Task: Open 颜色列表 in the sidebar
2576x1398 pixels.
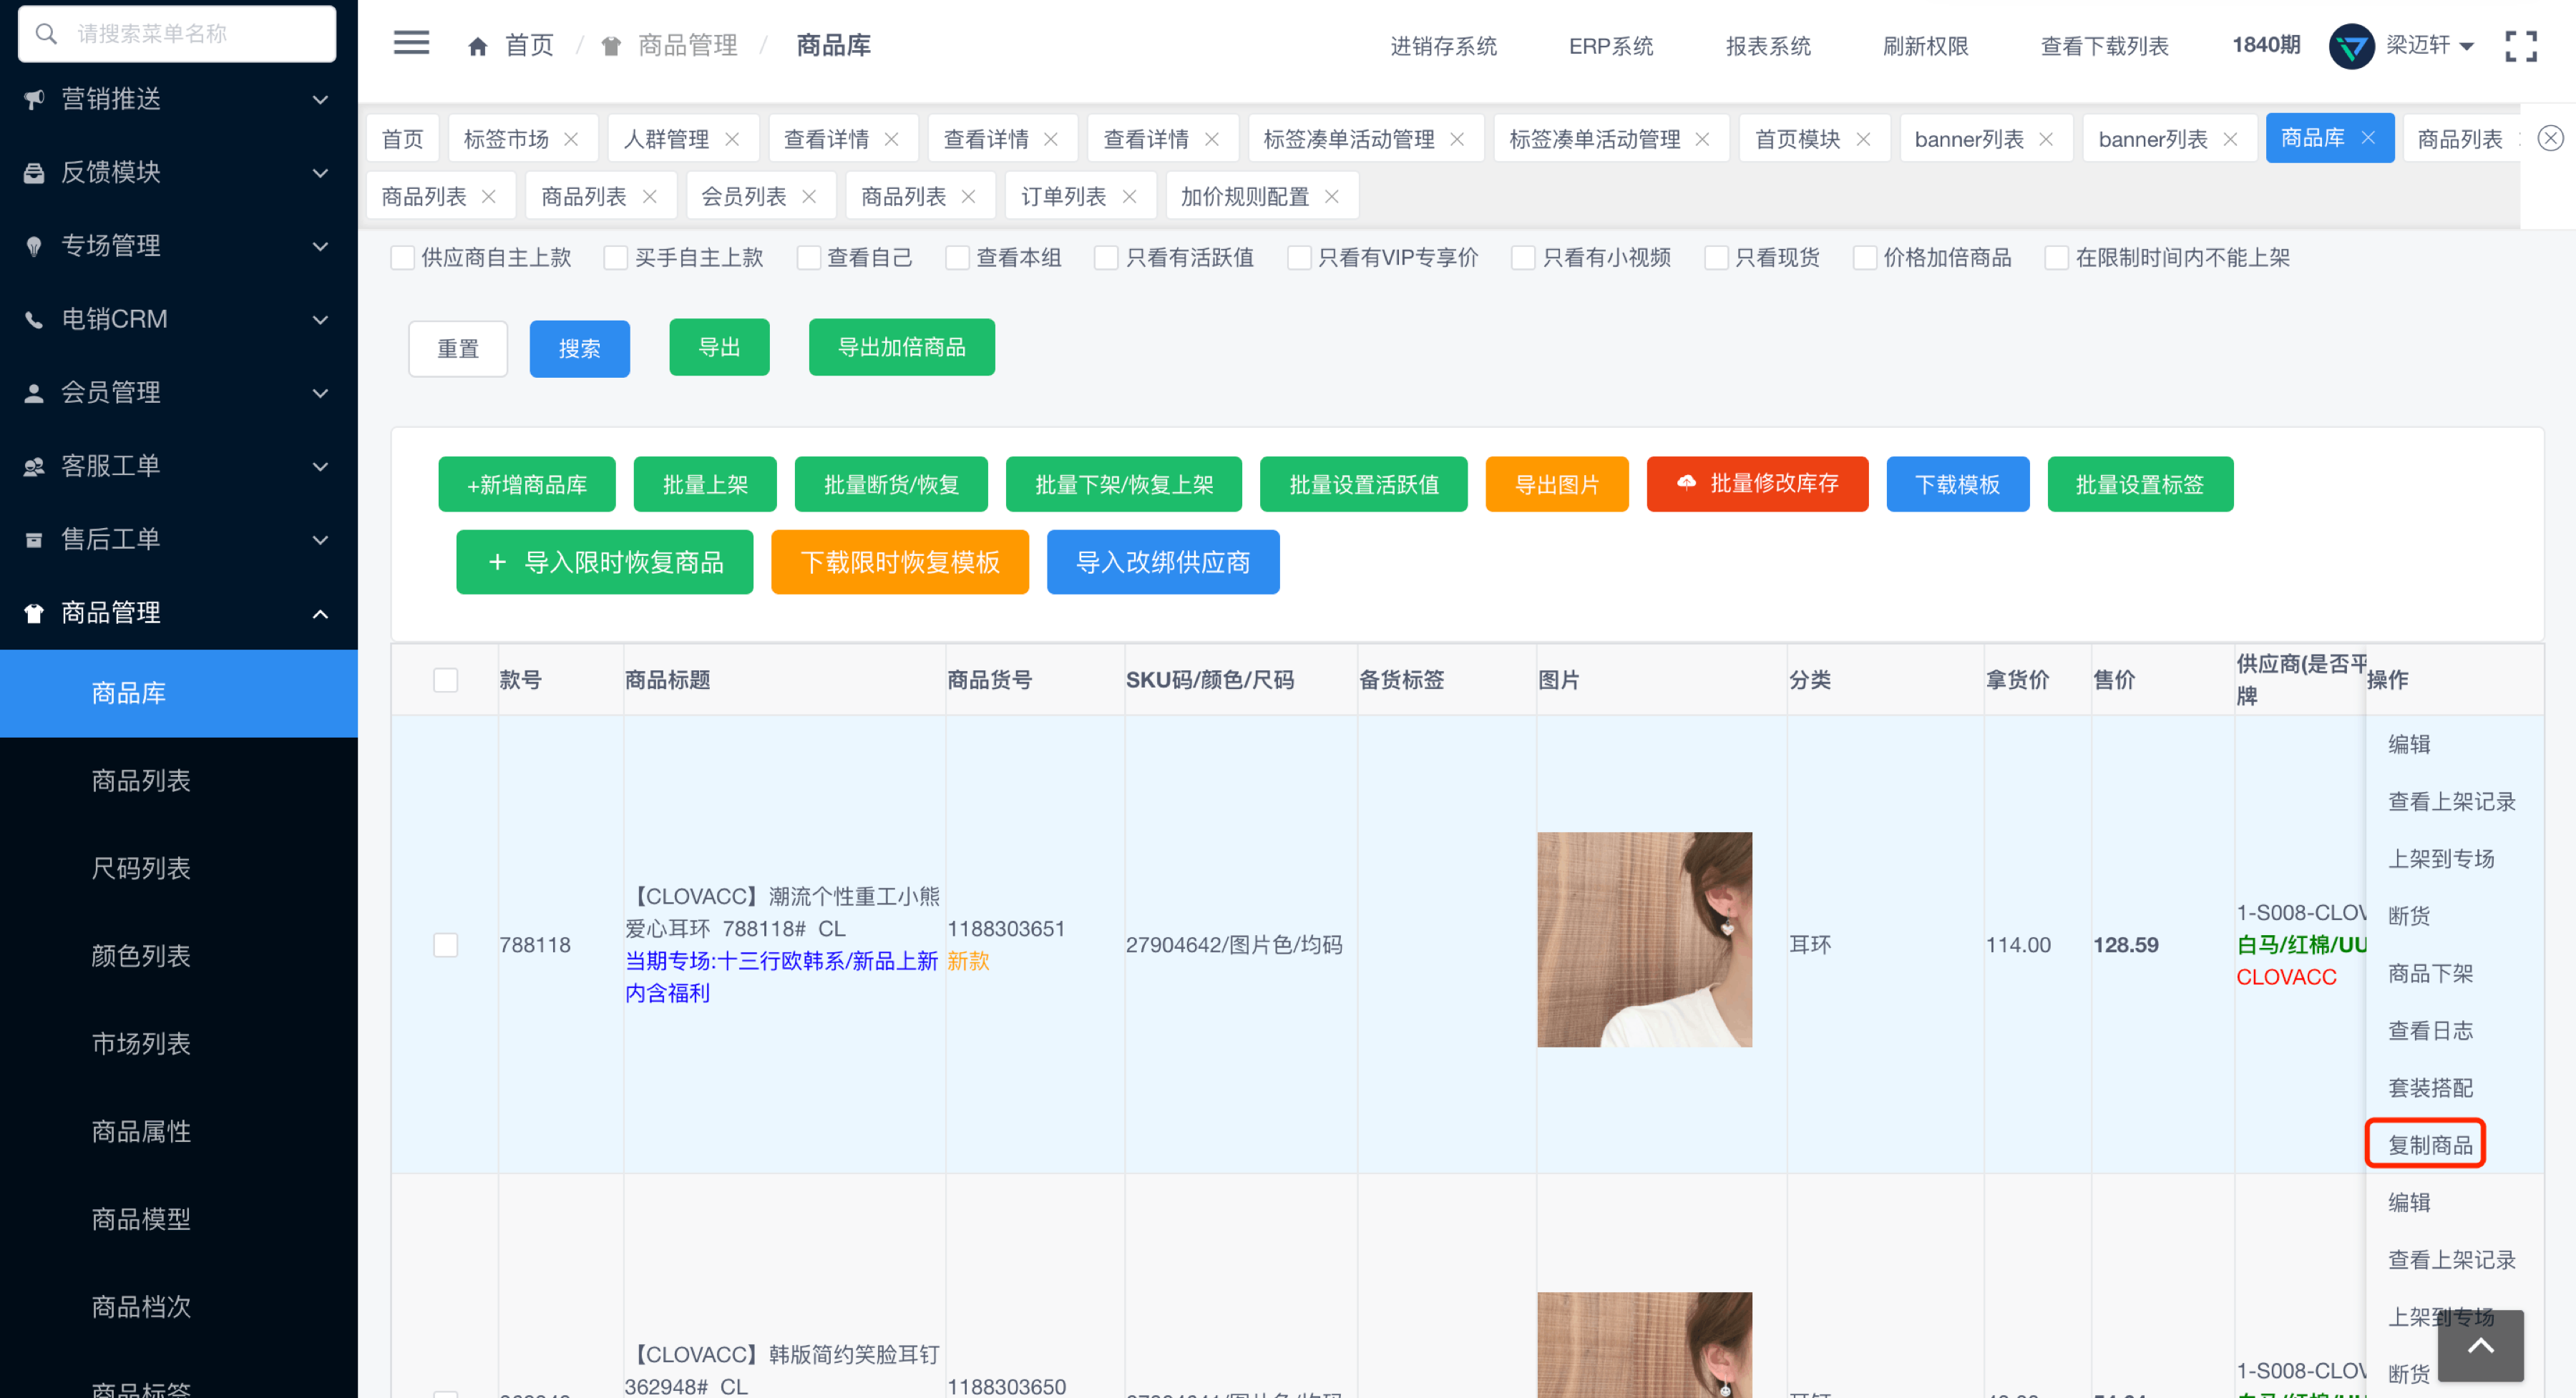Action: tap(141, 956)
